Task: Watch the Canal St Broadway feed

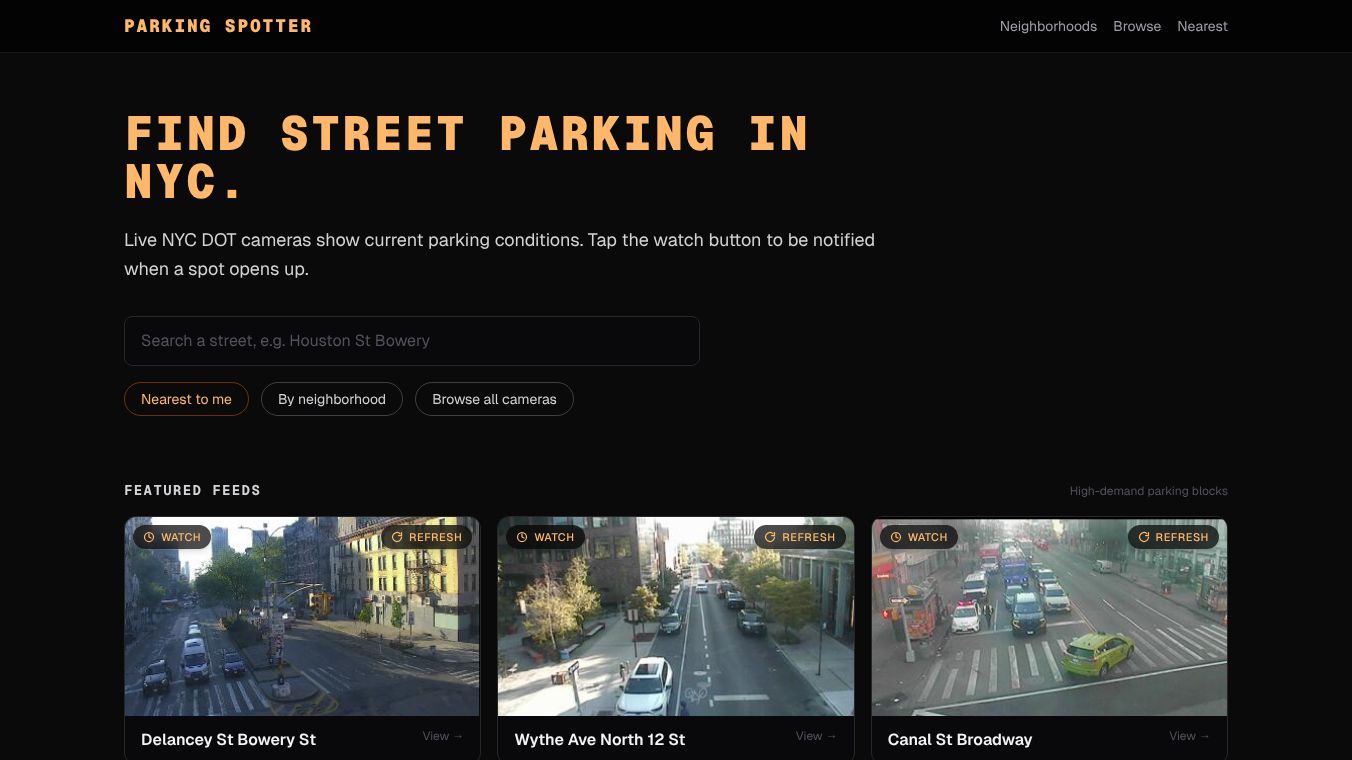Action: 918,537
